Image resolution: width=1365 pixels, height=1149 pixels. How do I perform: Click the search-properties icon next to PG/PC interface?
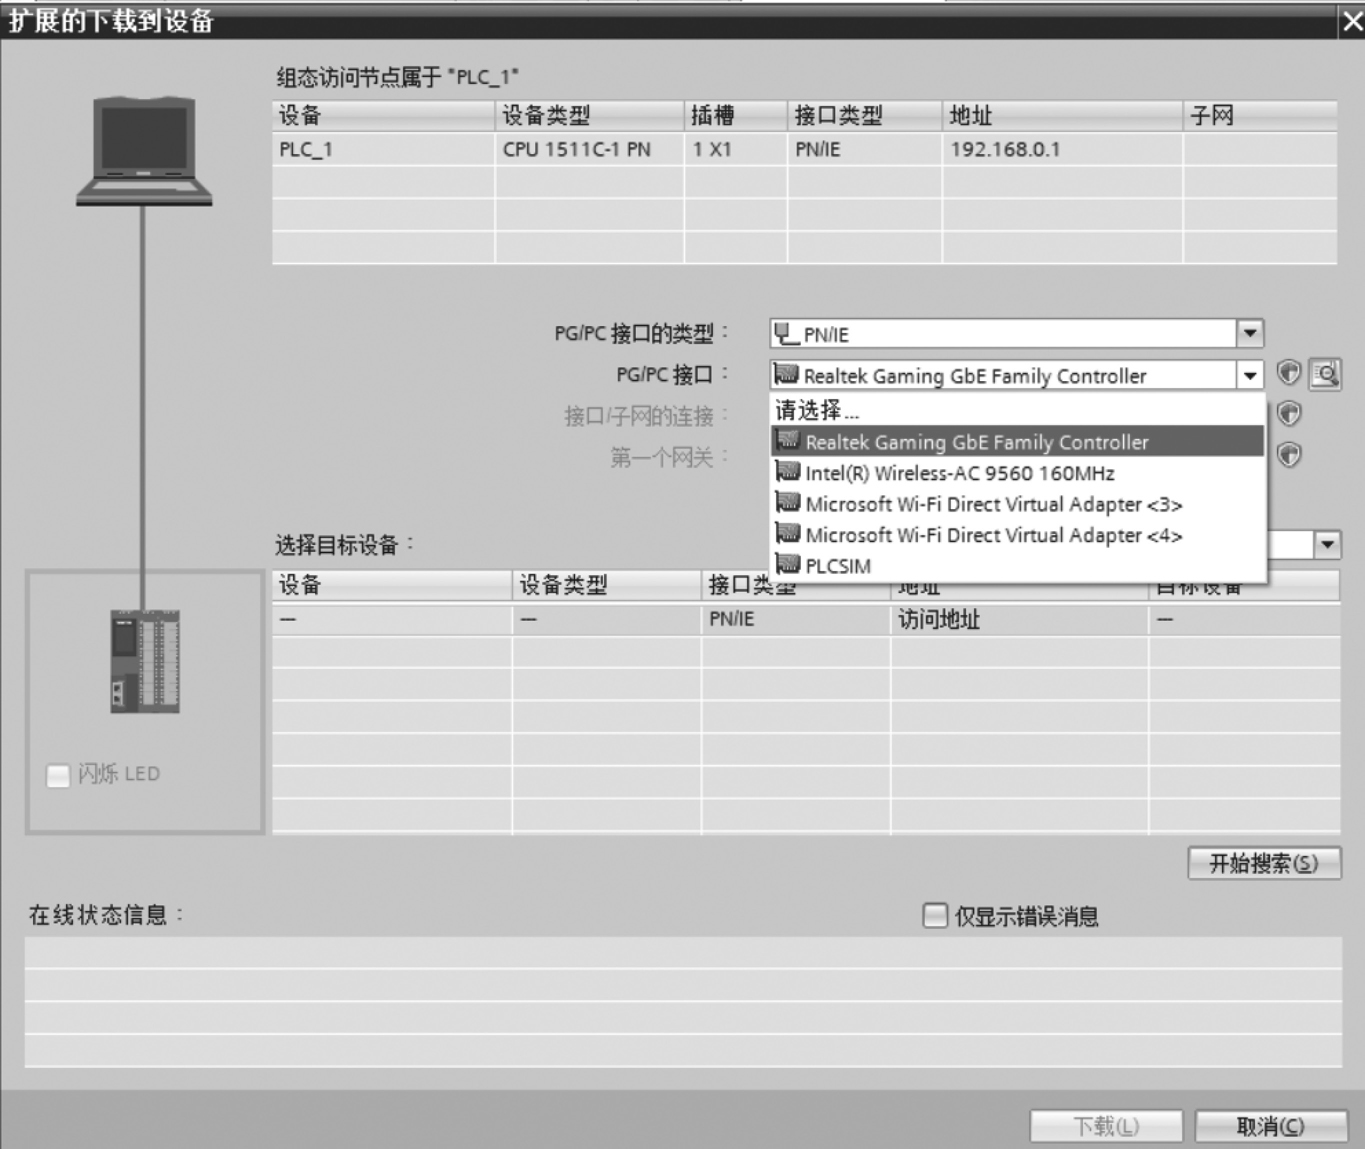(x=1325, y=374)
